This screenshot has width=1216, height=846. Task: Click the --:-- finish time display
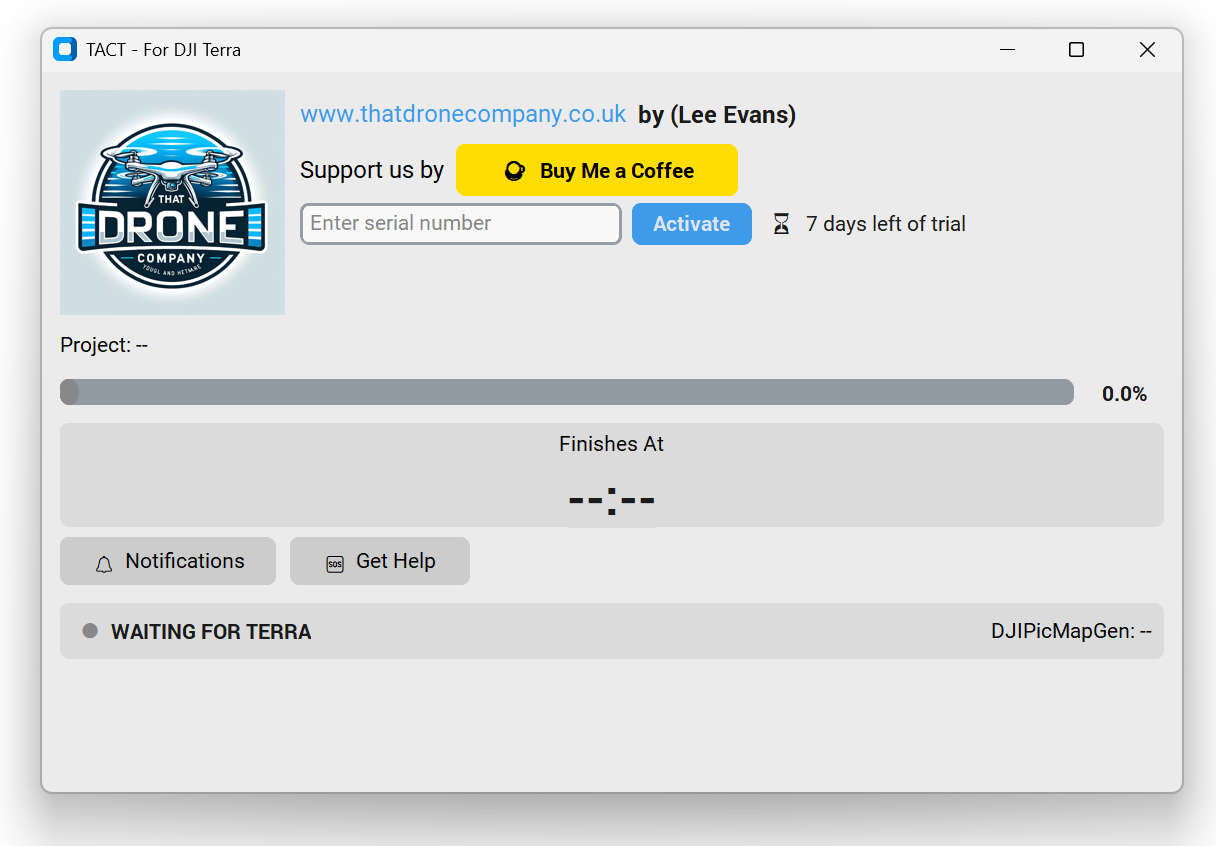(x=612, y=499)
